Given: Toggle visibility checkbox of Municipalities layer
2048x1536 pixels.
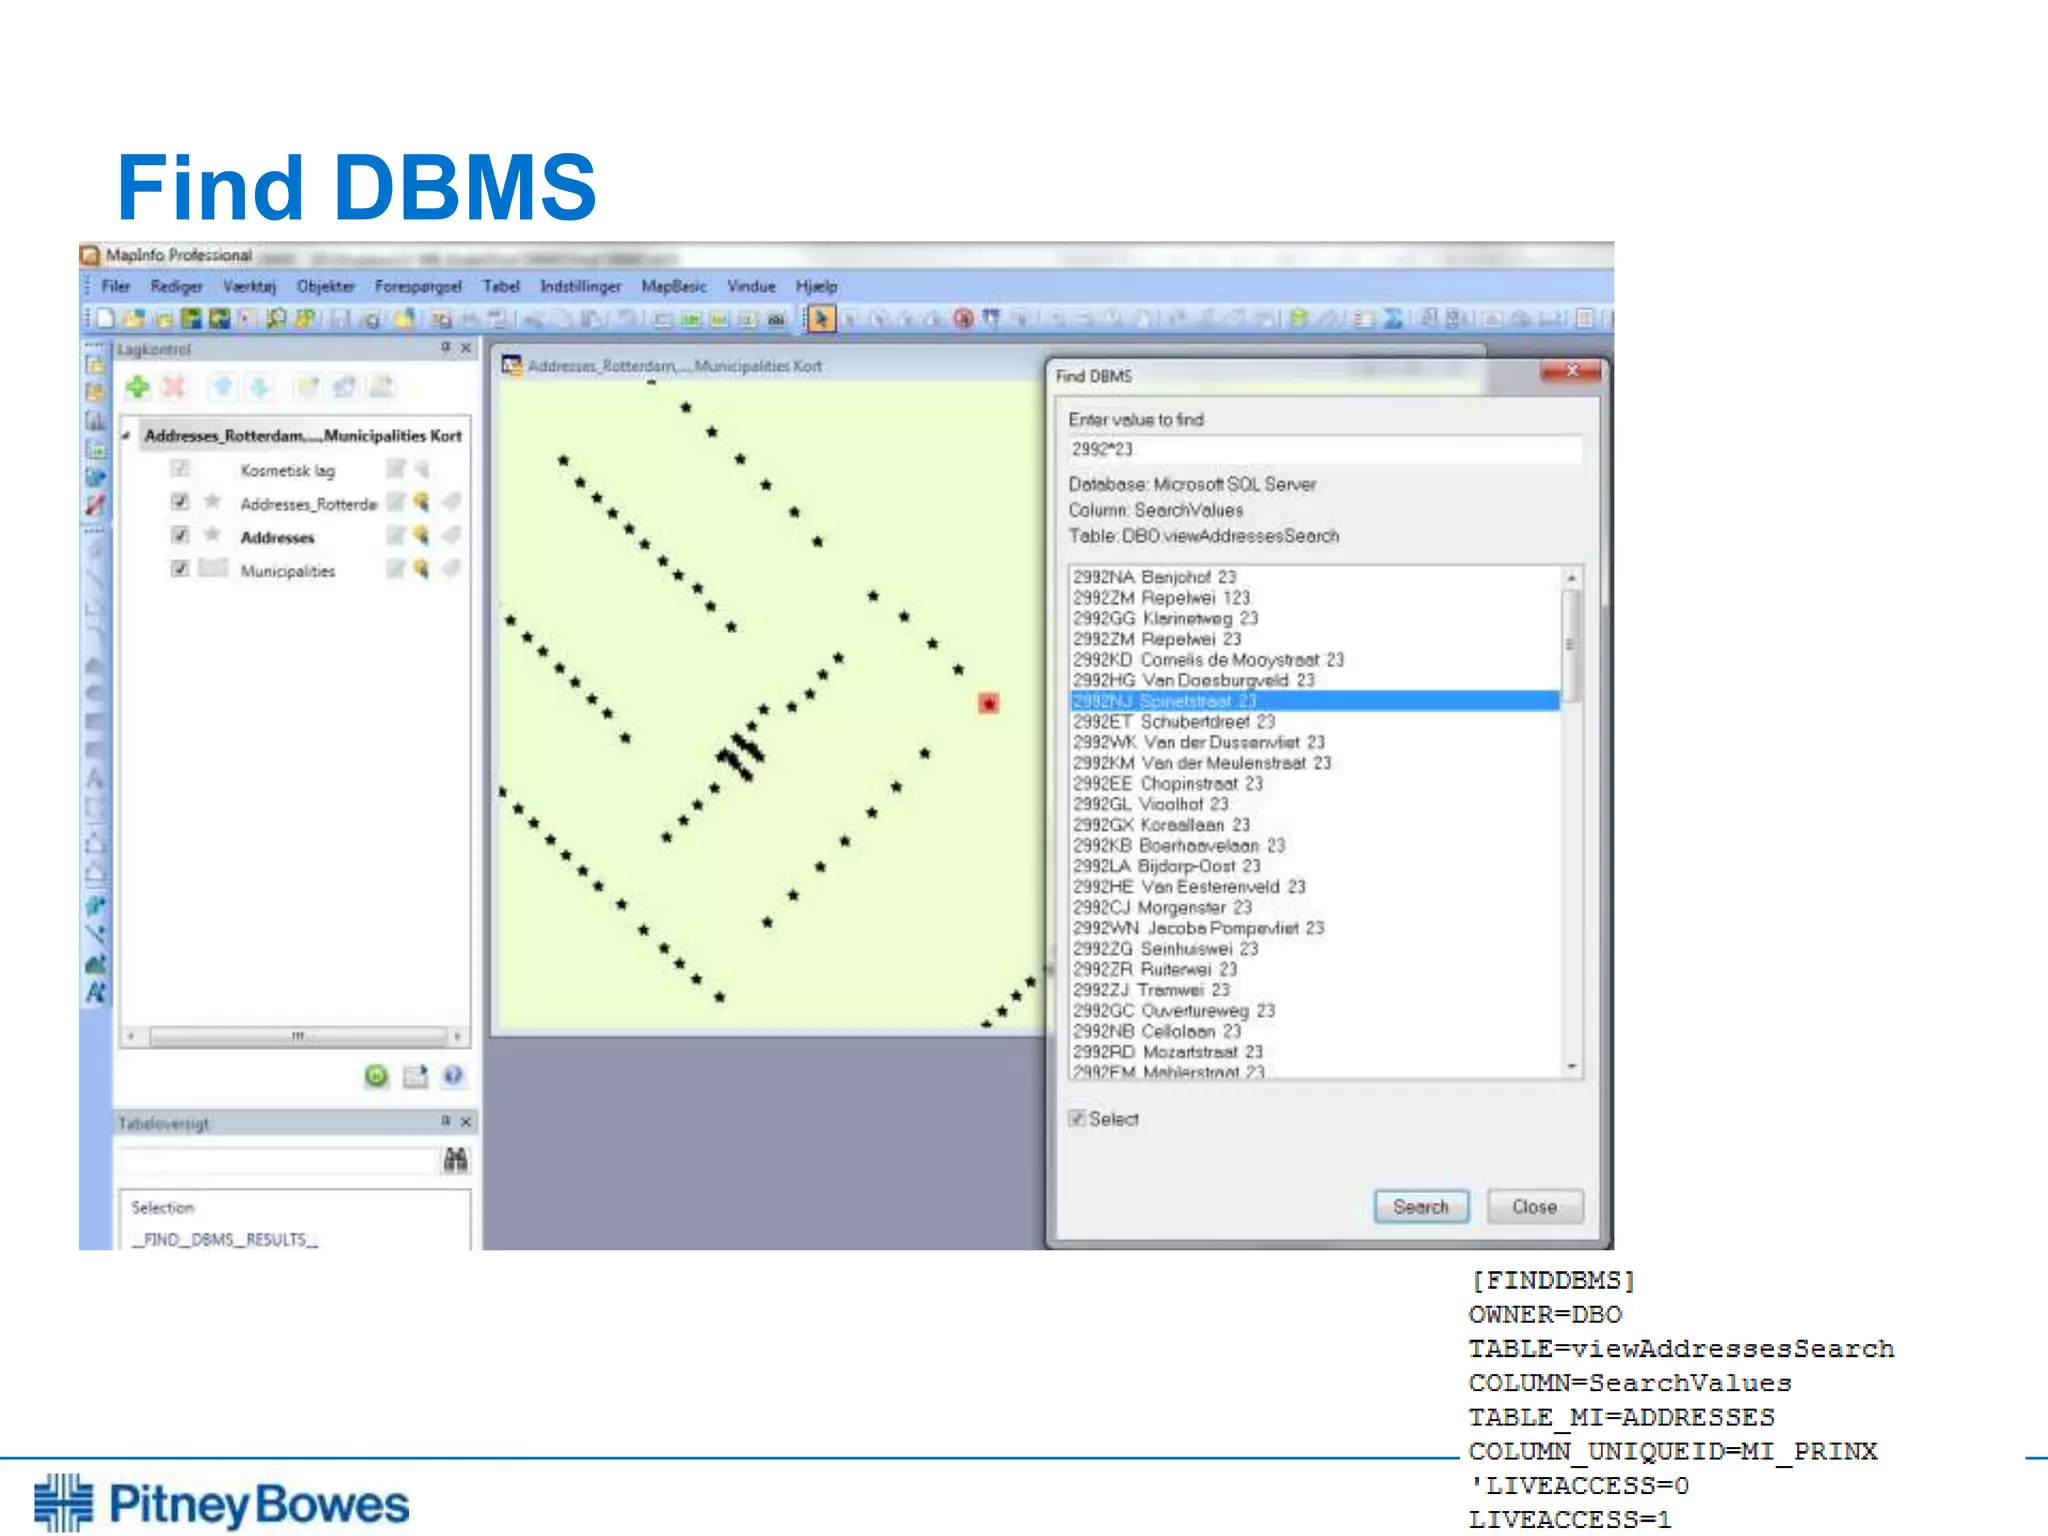Looking at the screenshot, I should 180,569.
